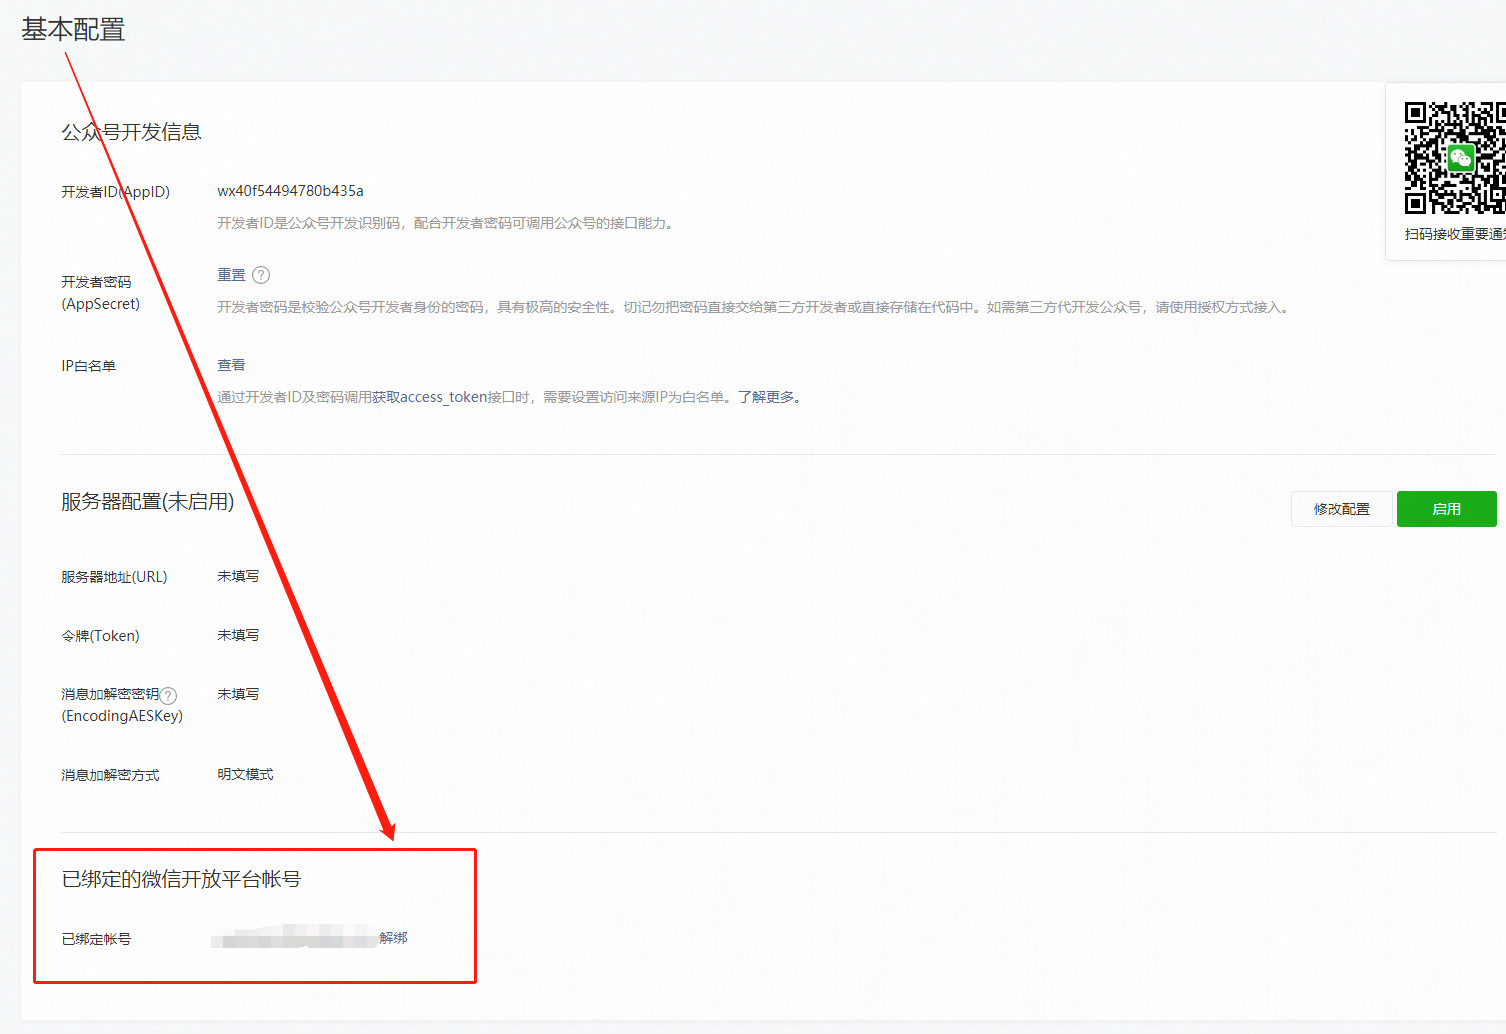Follow the 了解更多 link
Viewport: 1506px width, 1034px height.
pyautogui.click(x=766, y=397)
